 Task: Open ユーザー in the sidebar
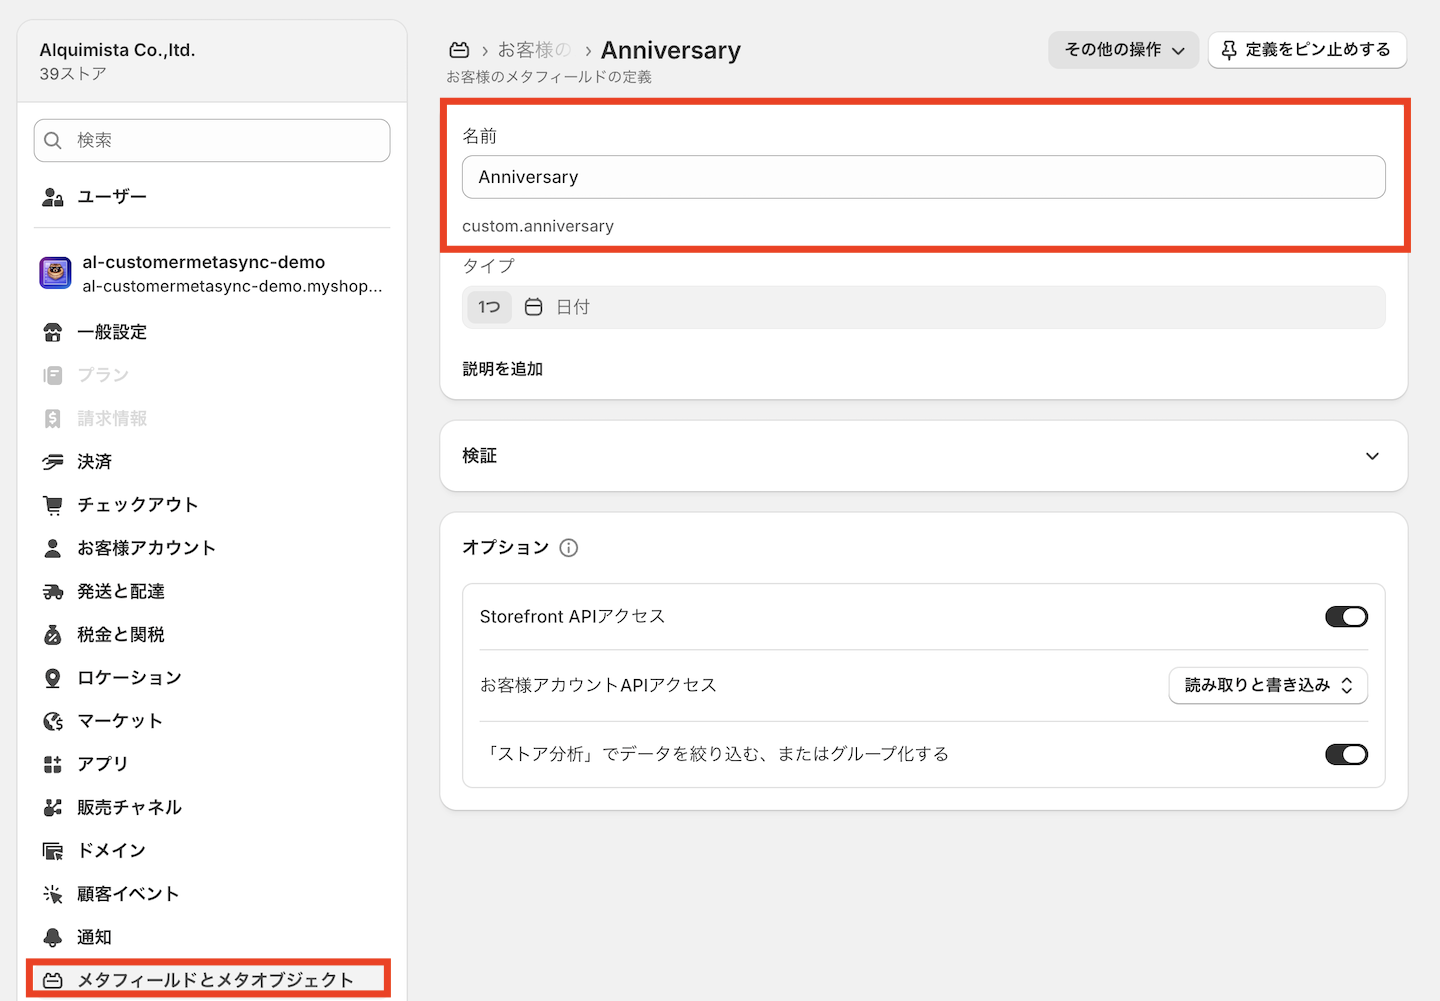212,197
